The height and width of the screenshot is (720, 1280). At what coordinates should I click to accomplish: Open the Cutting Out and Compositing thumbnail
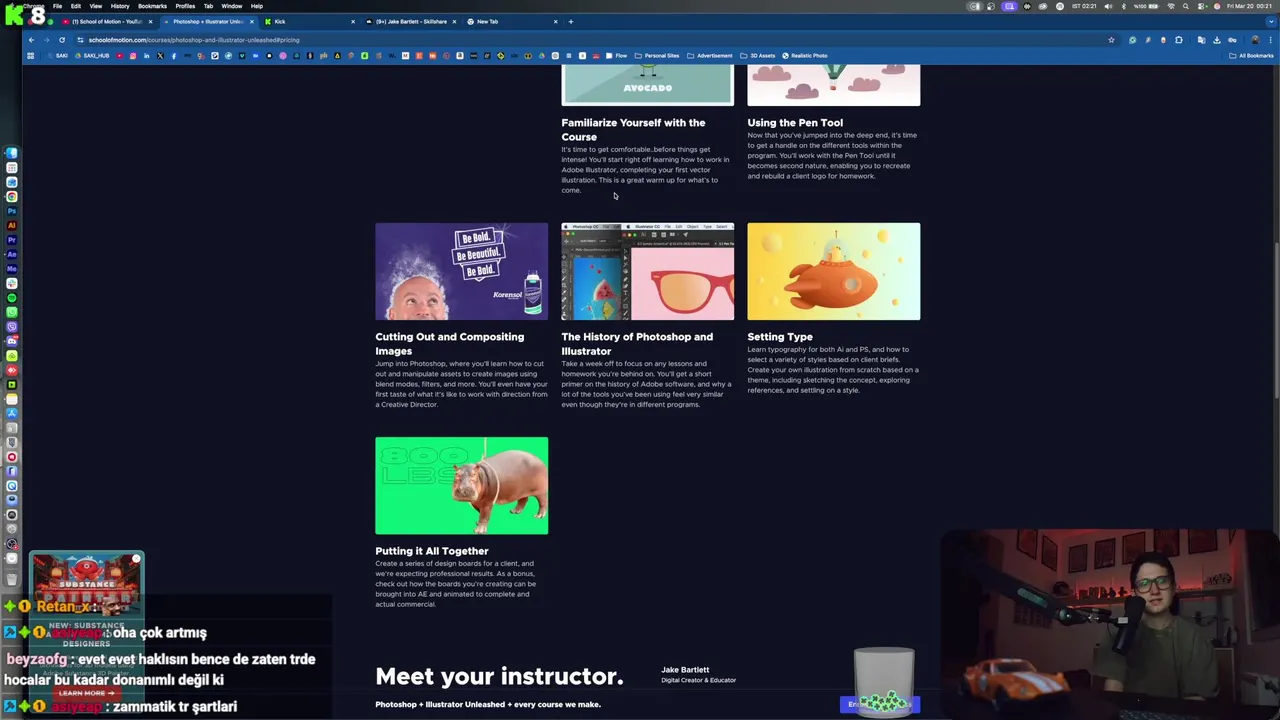[461, 271]
